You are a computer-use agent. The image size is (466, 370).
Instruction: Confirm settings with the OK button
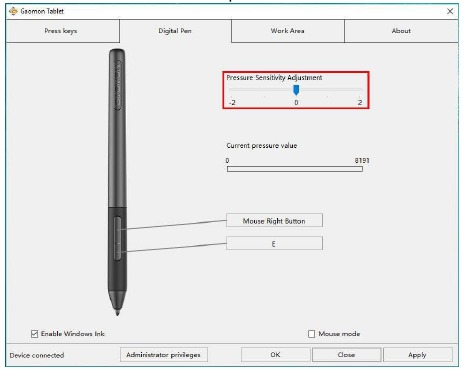(276, 355)
